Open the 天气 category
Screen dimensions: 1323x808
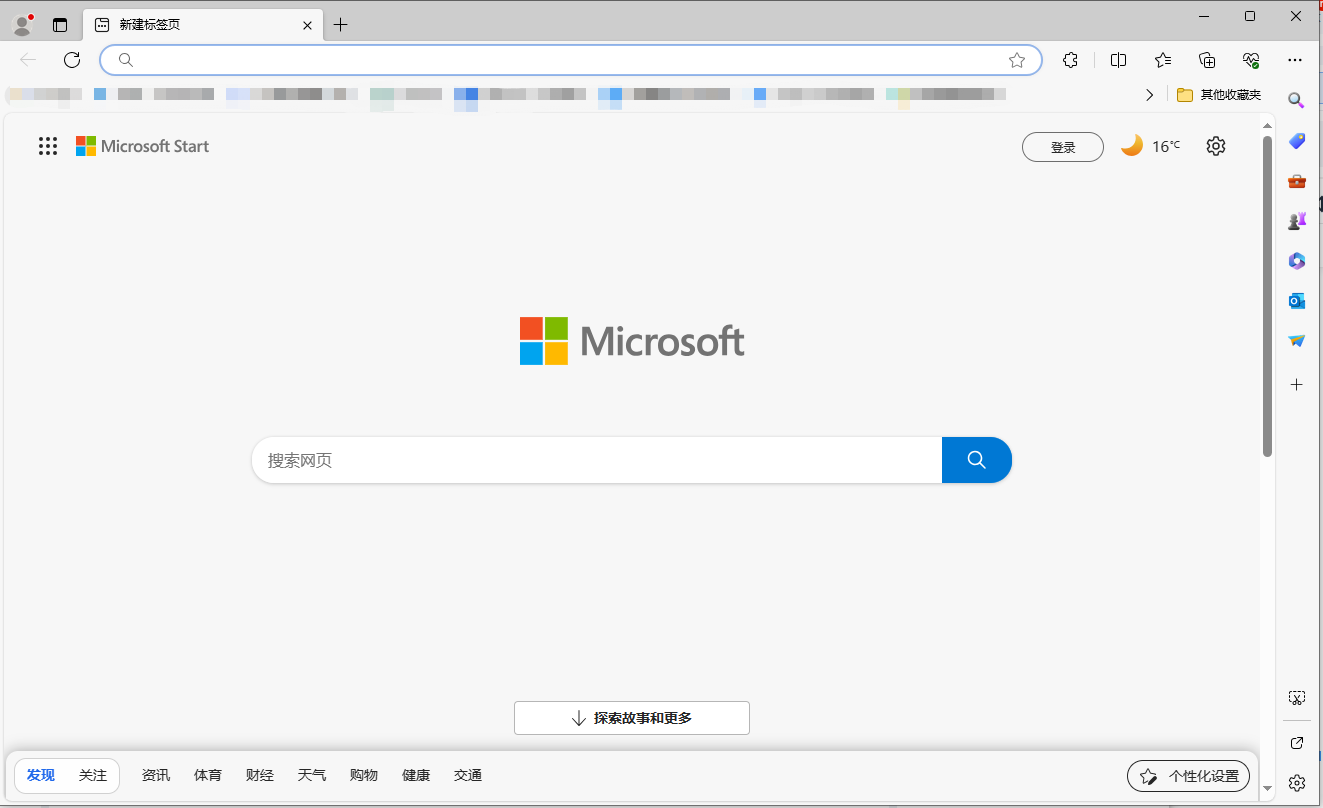(x=312, y=775)
